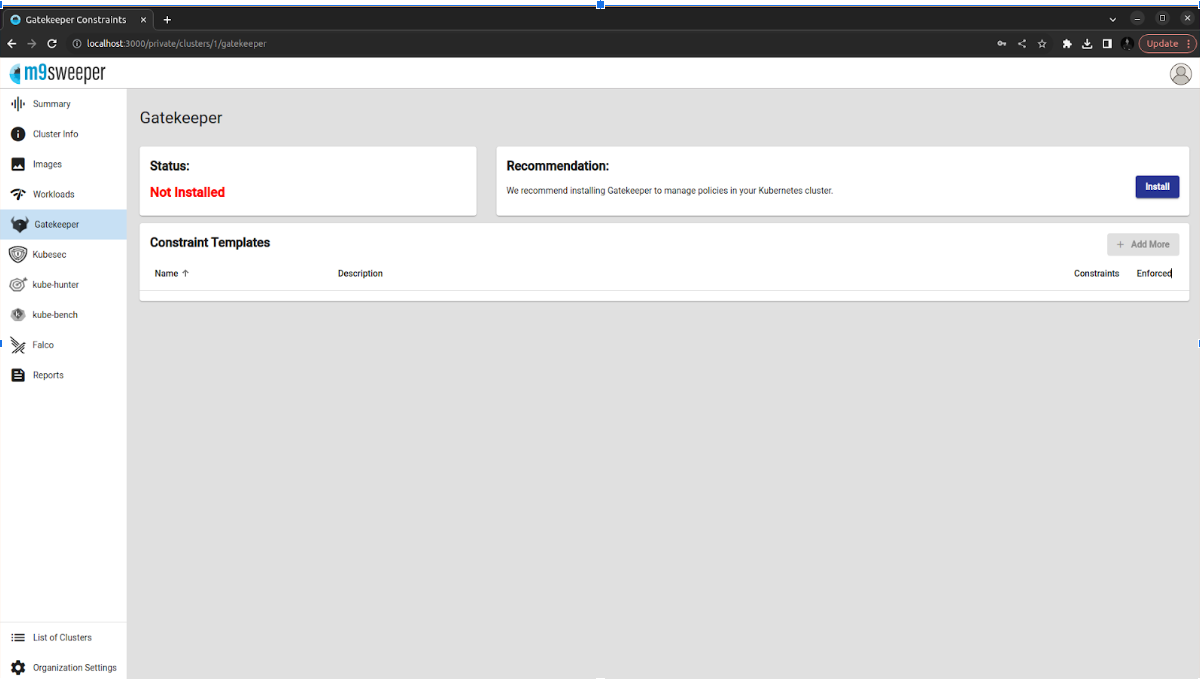Viewport: 1200px width, 679px height.
Task: Expand the browser tab search chevron
Action: tap(1113, 19)
